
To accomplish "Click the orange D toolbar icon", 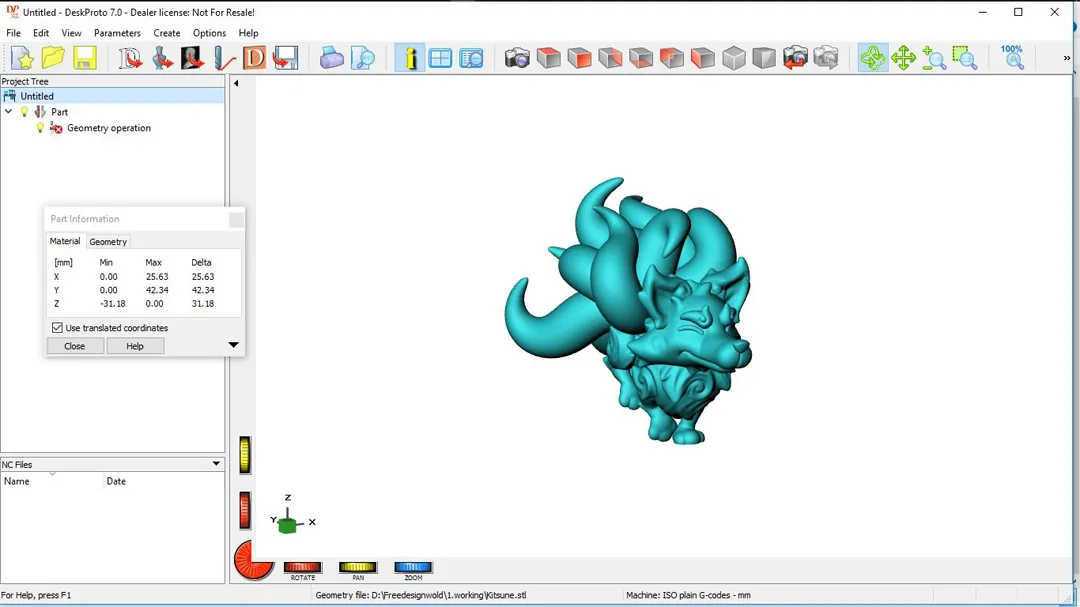I will click(x=254, y=58).
